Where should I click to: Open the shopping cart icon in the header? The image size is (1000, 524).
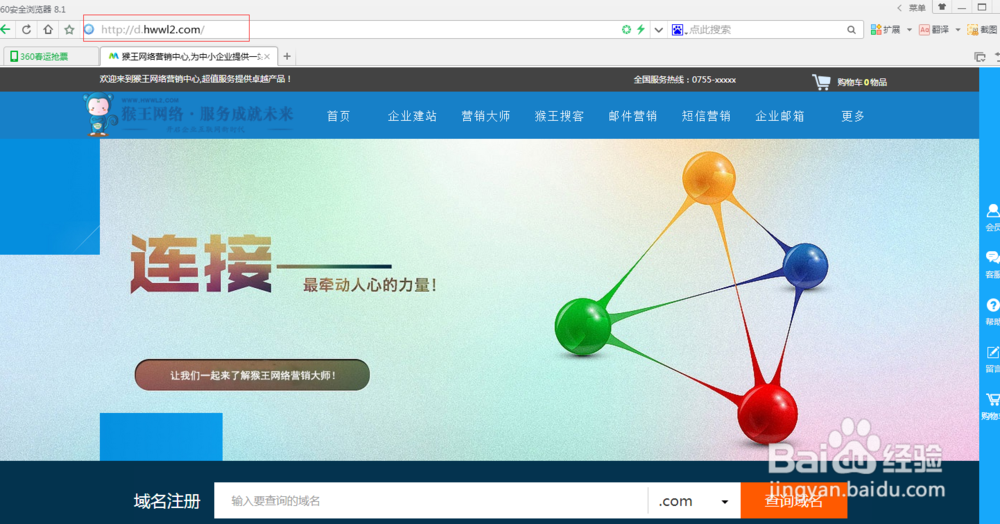click(821, 81)
